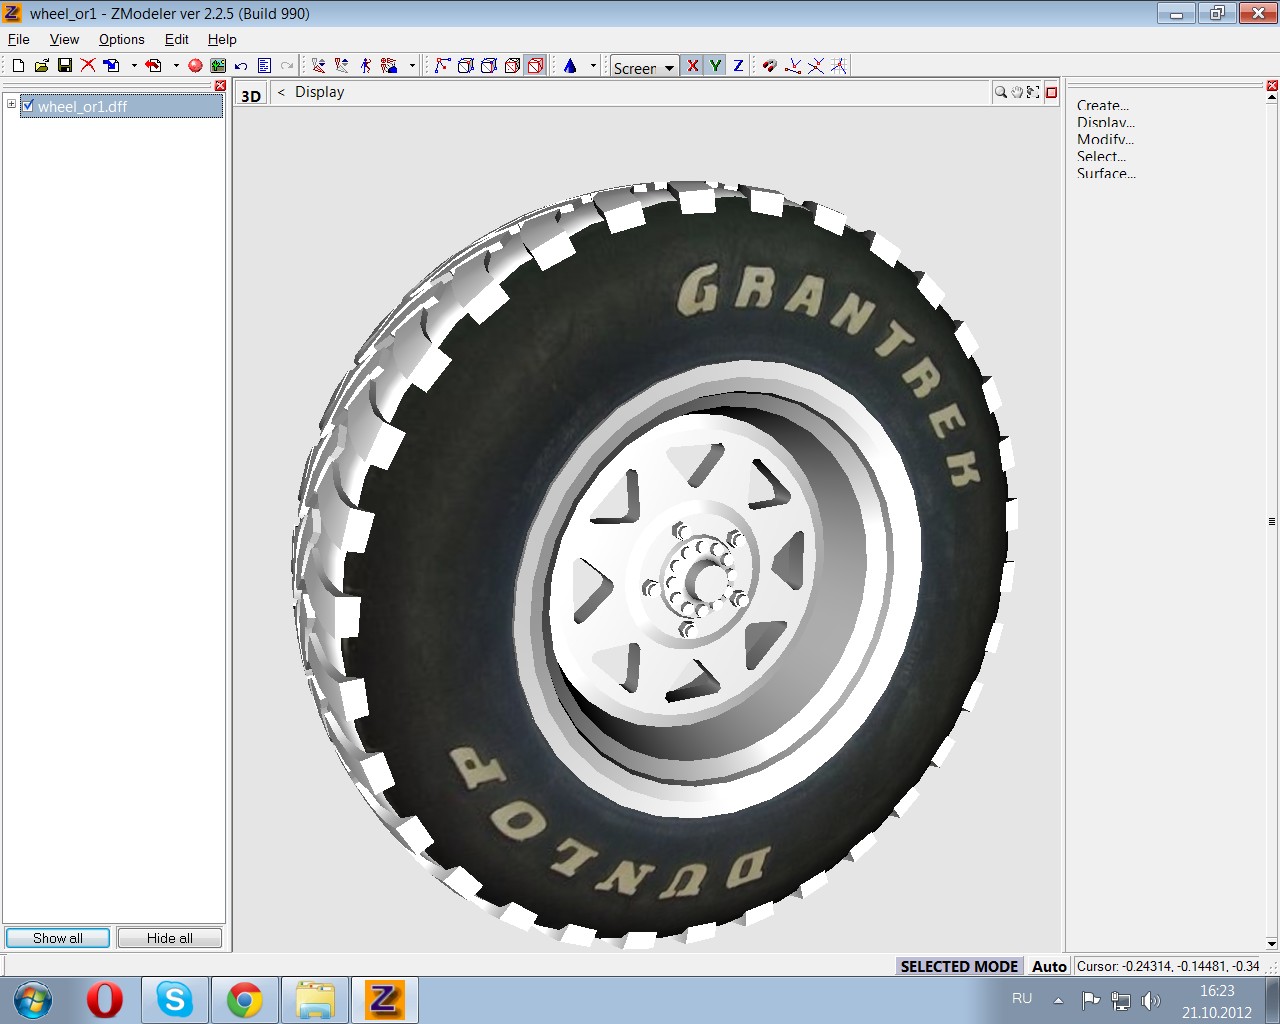
Task: Expand the Display... command group
Action: click(1106, 122)
